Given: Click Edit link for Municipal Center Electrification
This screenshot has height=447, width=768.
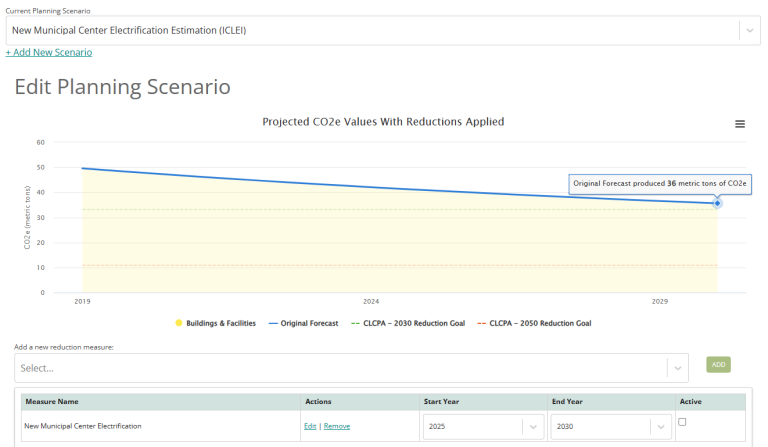Looking at the screenshot, I should click(x=310, y=426).
